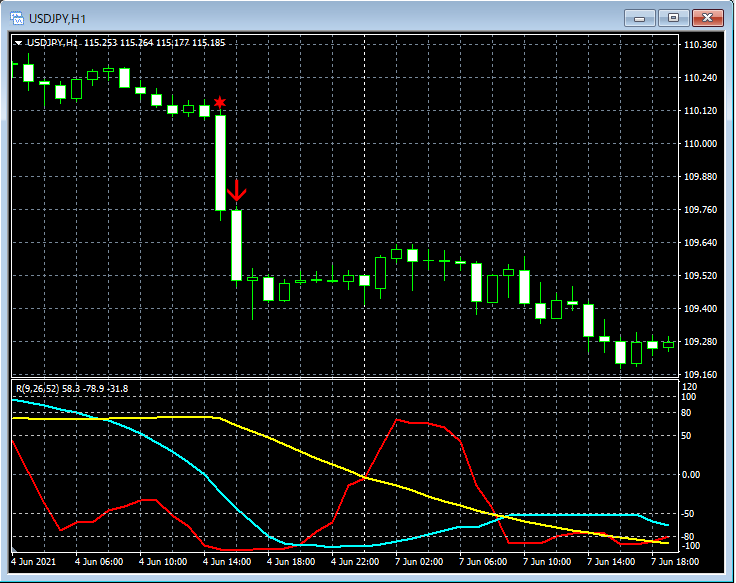
Task: Close the USDJPY,H1 chart window
Action: coord(707,18)
